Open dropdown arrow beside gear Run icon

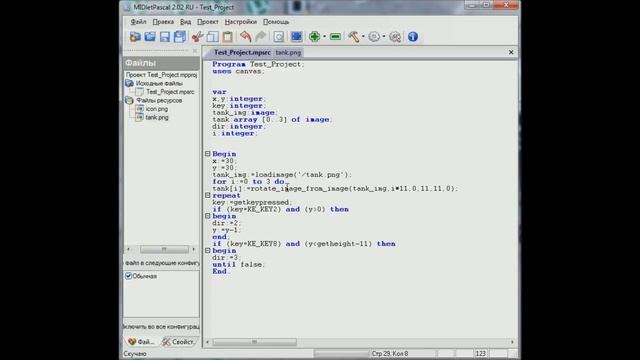pos(384,37)
